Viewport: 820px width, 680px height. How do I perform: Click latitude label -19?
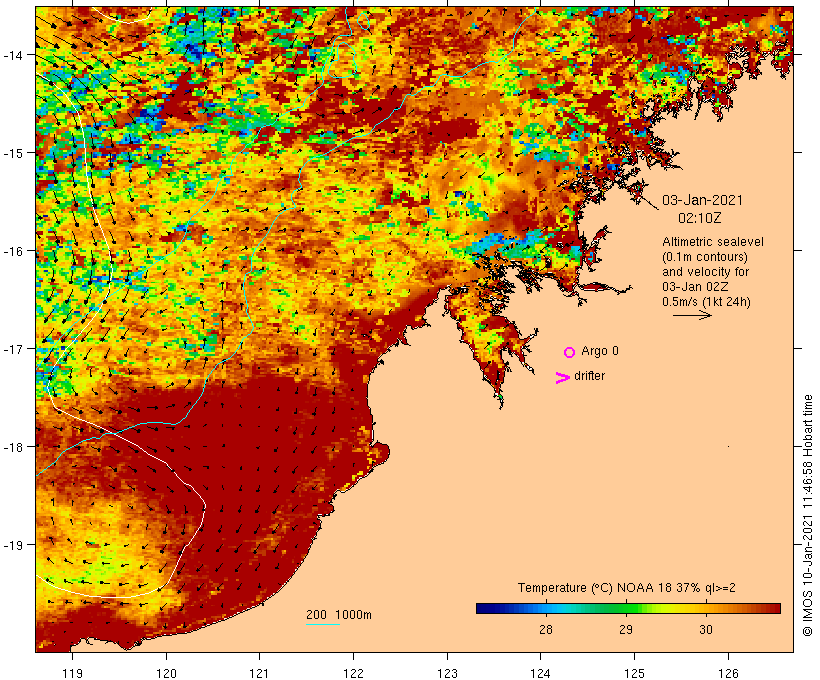(x=12, y=545)
